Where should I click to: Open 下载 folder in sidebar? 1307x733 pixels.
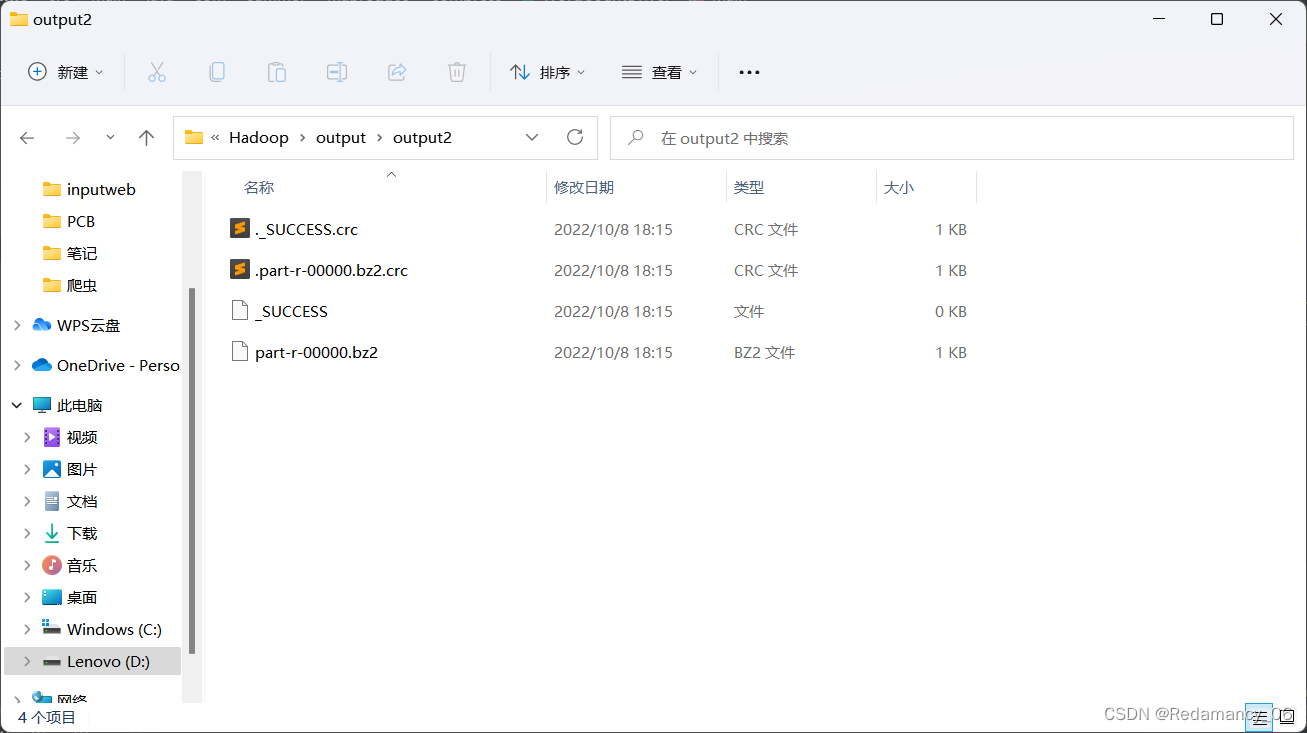(x=81, y=533)
